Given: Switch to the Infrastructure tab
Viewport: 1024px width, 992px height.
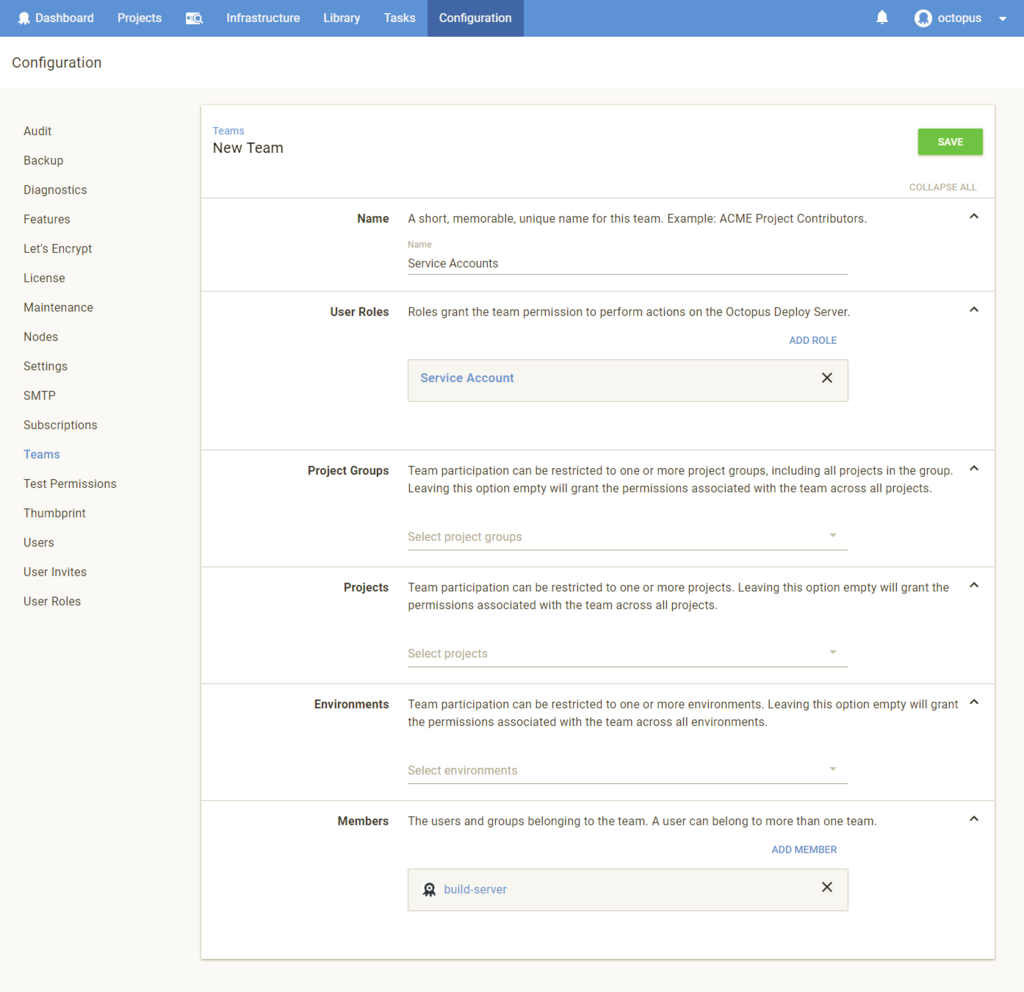Looking at the screenshot, I should pos(262,17).
